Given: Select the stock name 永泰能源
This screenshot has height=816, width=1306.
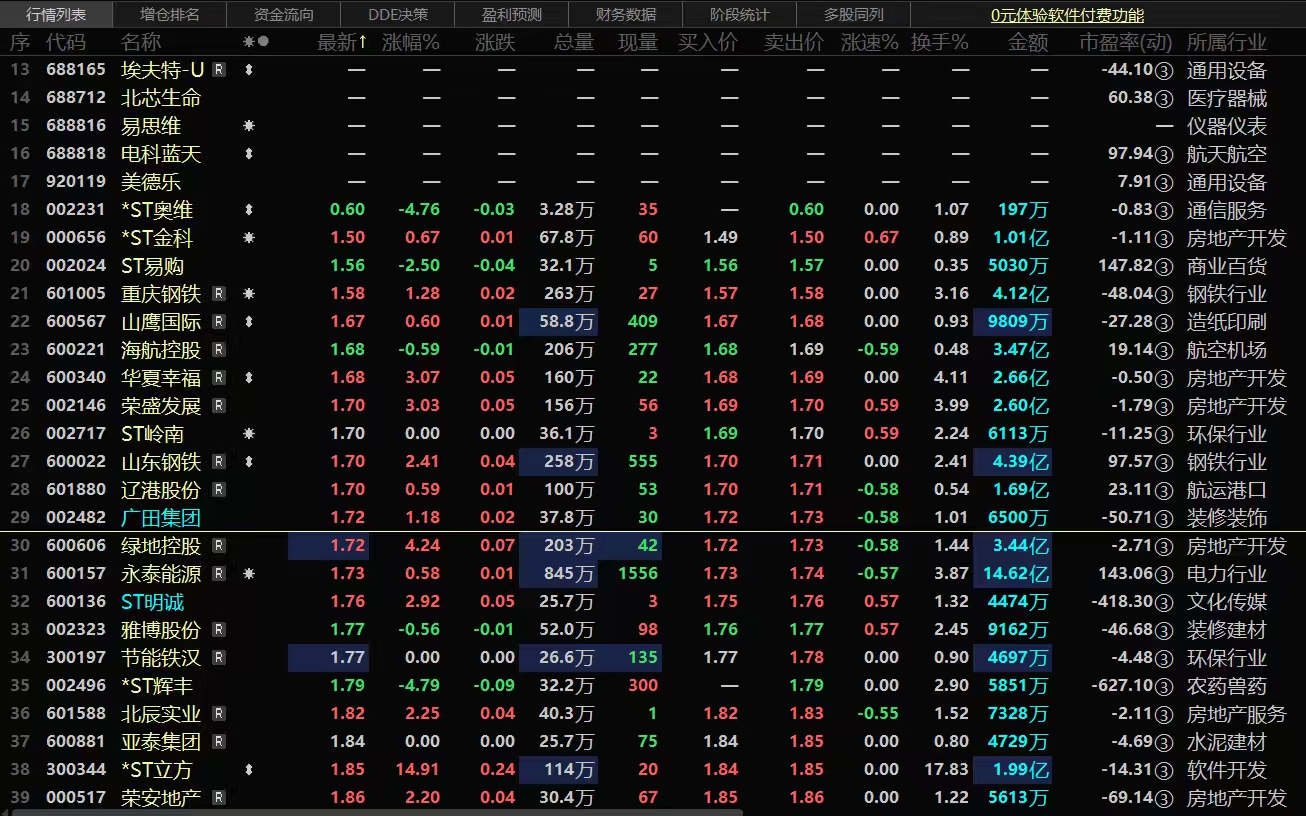Looking at the screenshot, I should pyautogui.click(x=161, y=574).
